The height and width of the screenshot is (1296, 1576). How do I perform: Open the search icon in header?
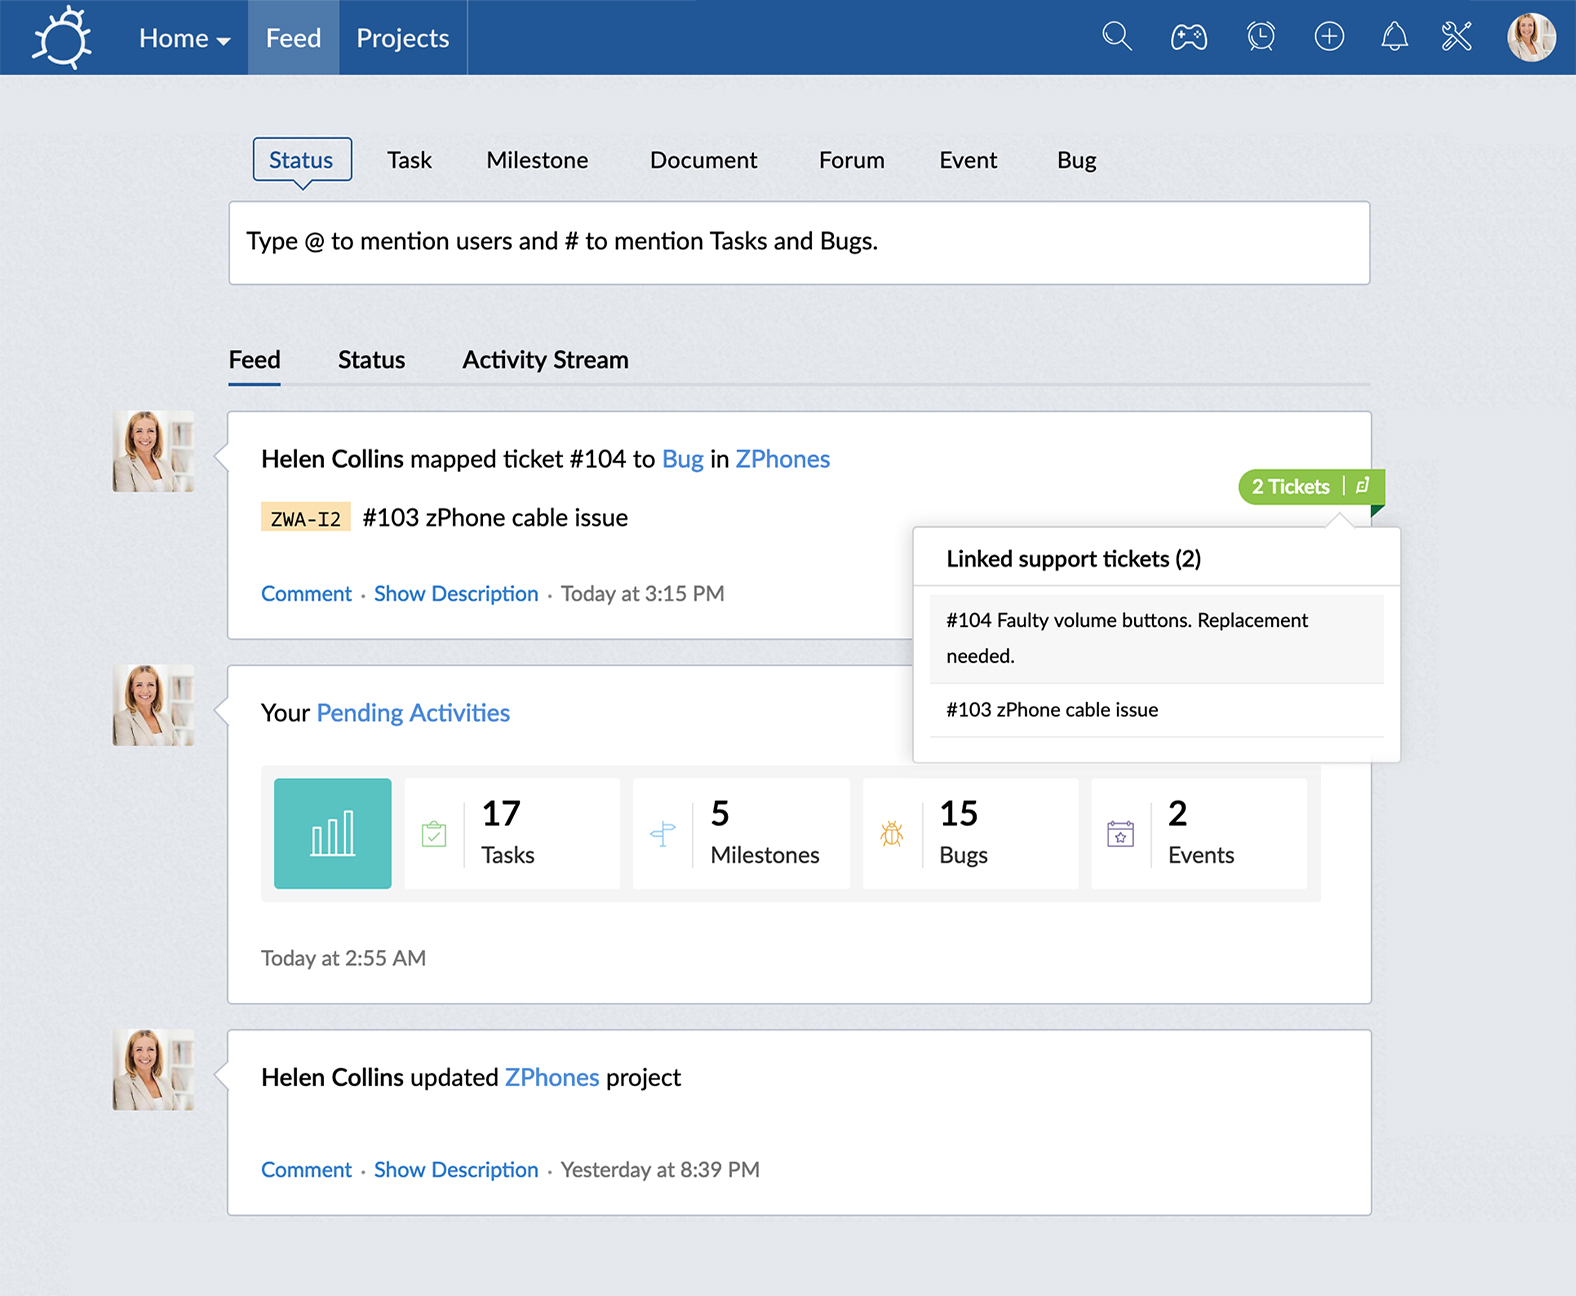pos(1117,37)
